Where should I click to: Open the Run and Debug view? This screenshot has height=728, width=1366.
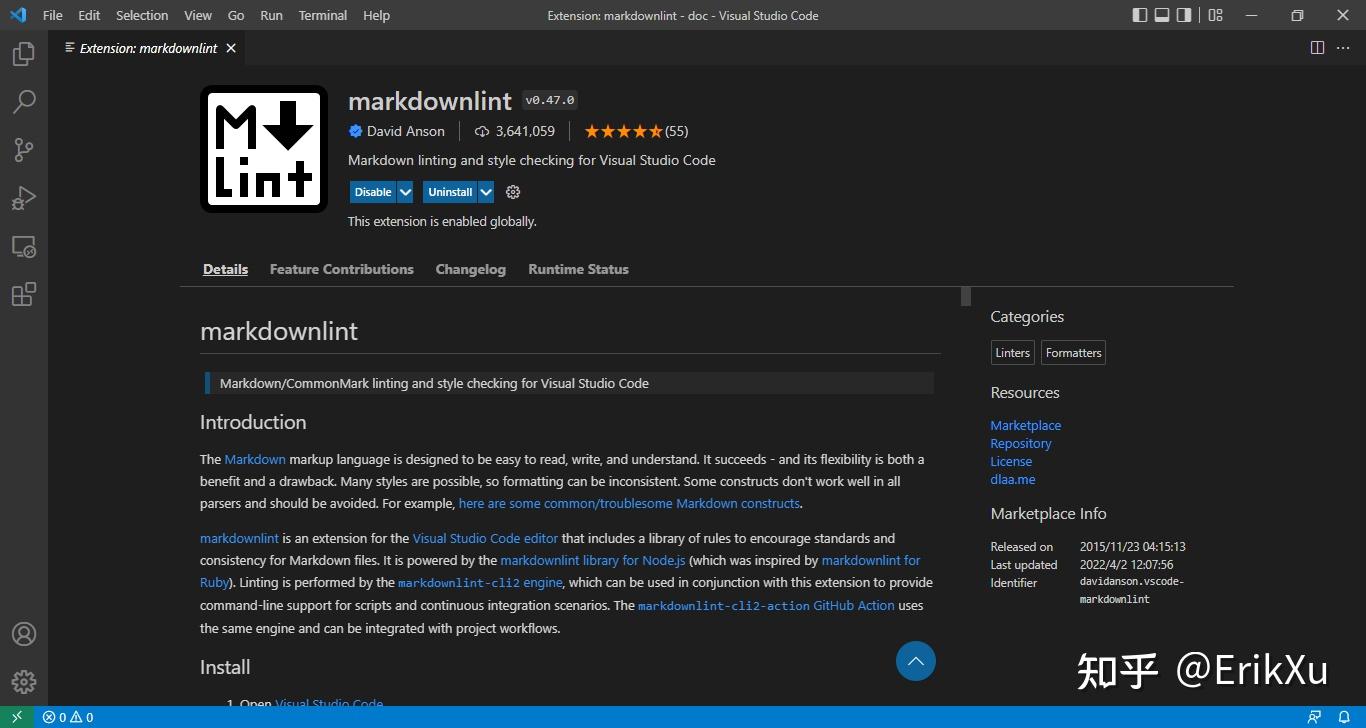24,198
